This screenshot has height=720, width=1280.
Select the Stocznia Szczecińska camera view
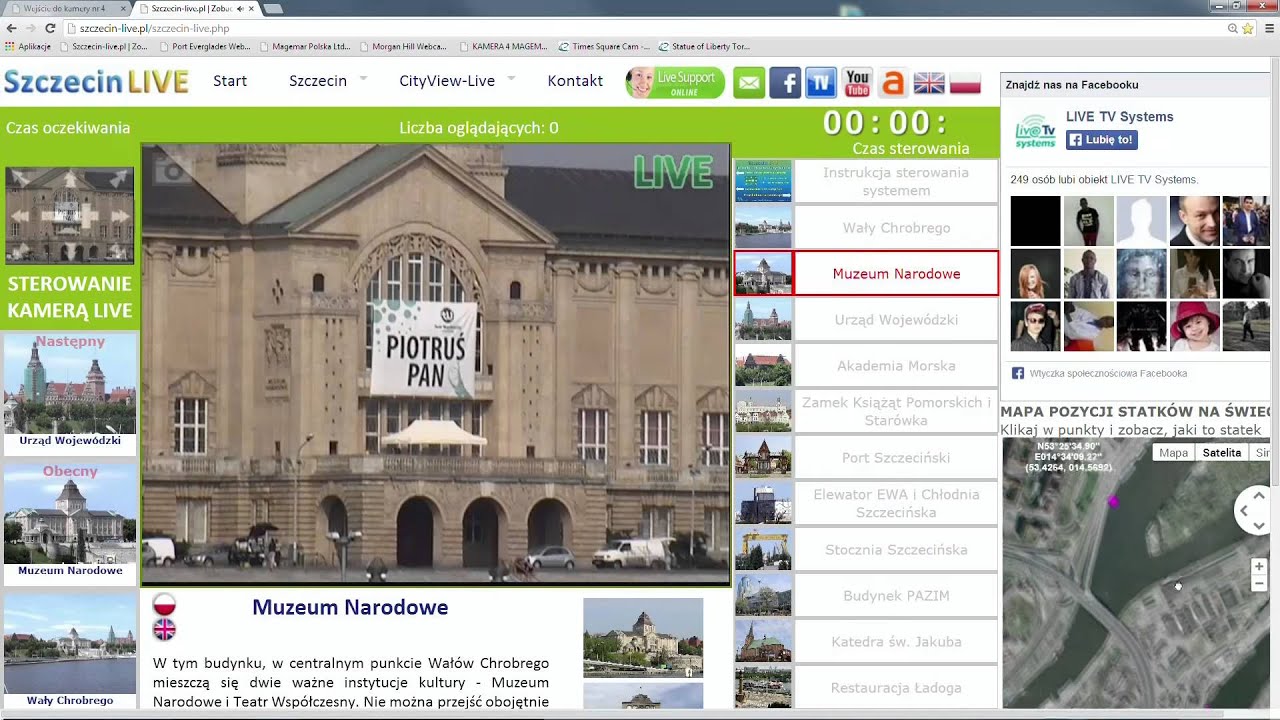click(x=896, y=549)
